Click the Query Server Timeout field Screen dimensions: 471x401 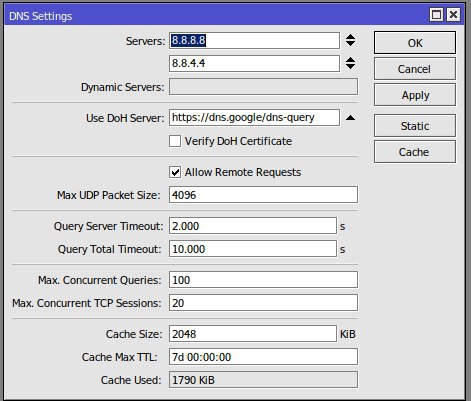(x=253, y=226)
